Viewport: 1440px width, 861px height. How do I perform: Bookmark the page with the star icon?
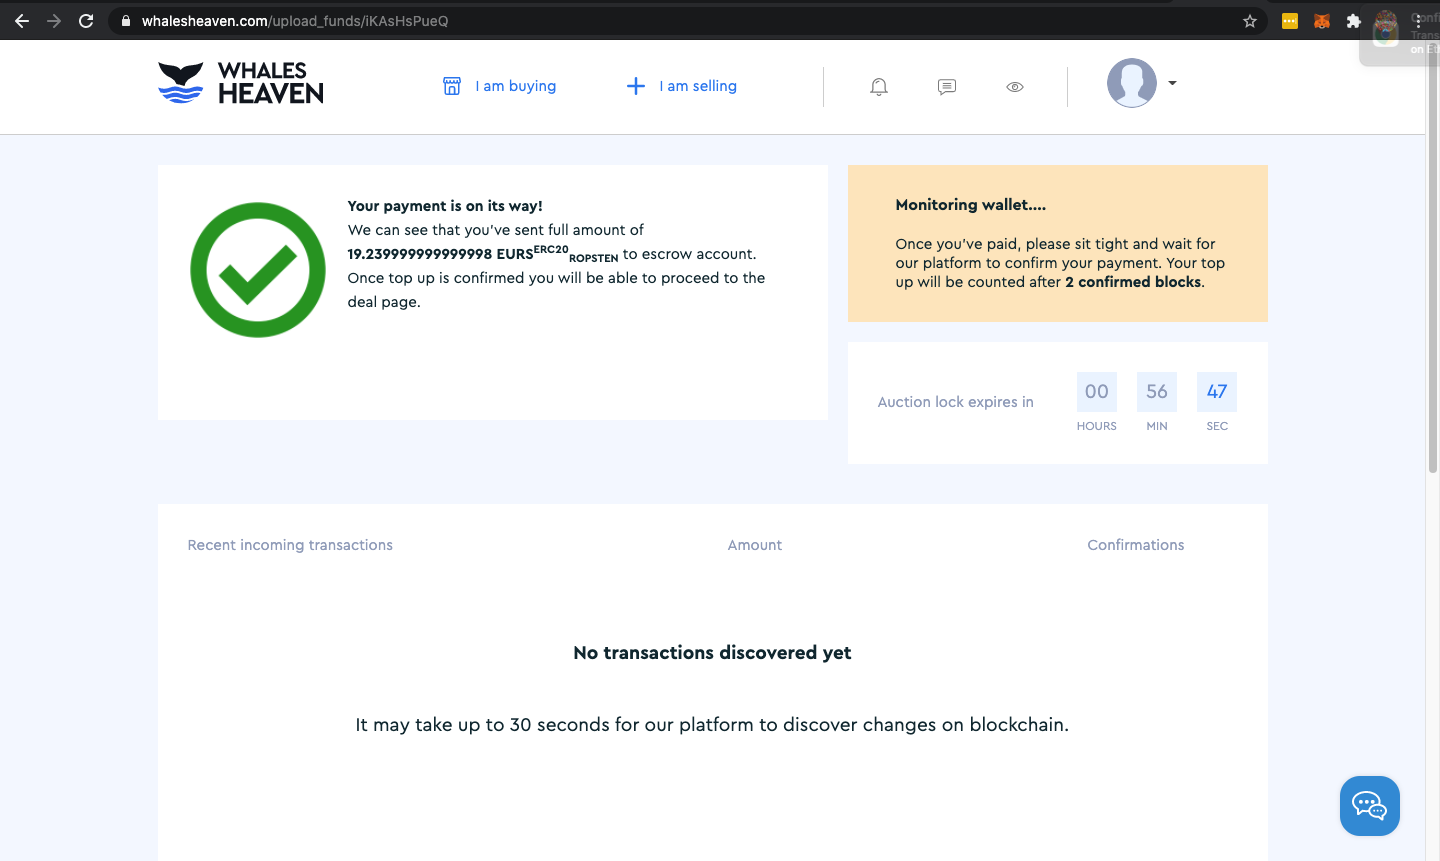click(1250, 21)
